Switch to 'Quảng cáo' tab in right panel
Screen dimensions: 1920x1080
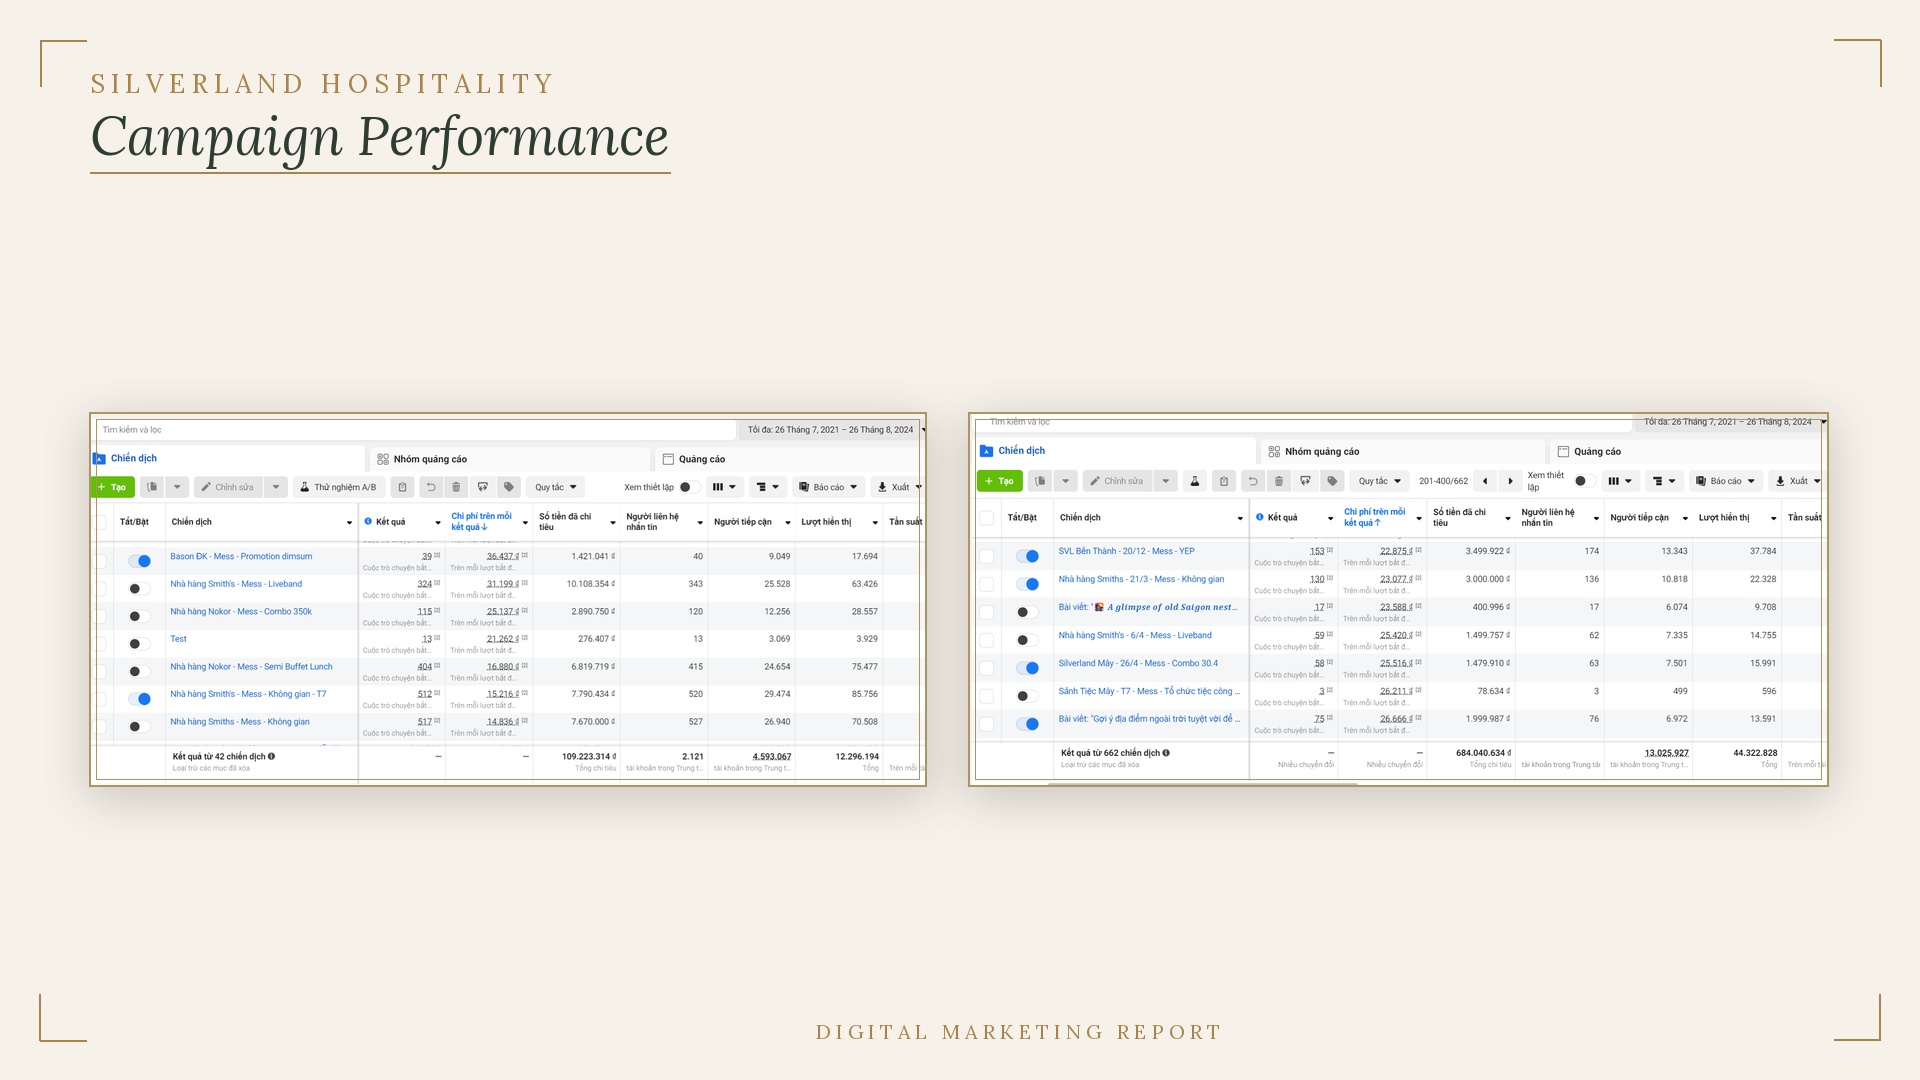point(1686,451)
